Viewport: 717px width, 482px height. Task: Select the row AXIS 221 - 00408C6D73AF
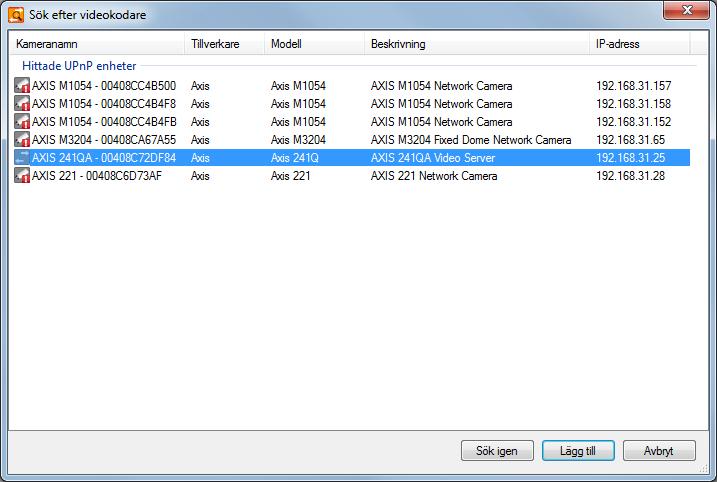coord(351,176)
